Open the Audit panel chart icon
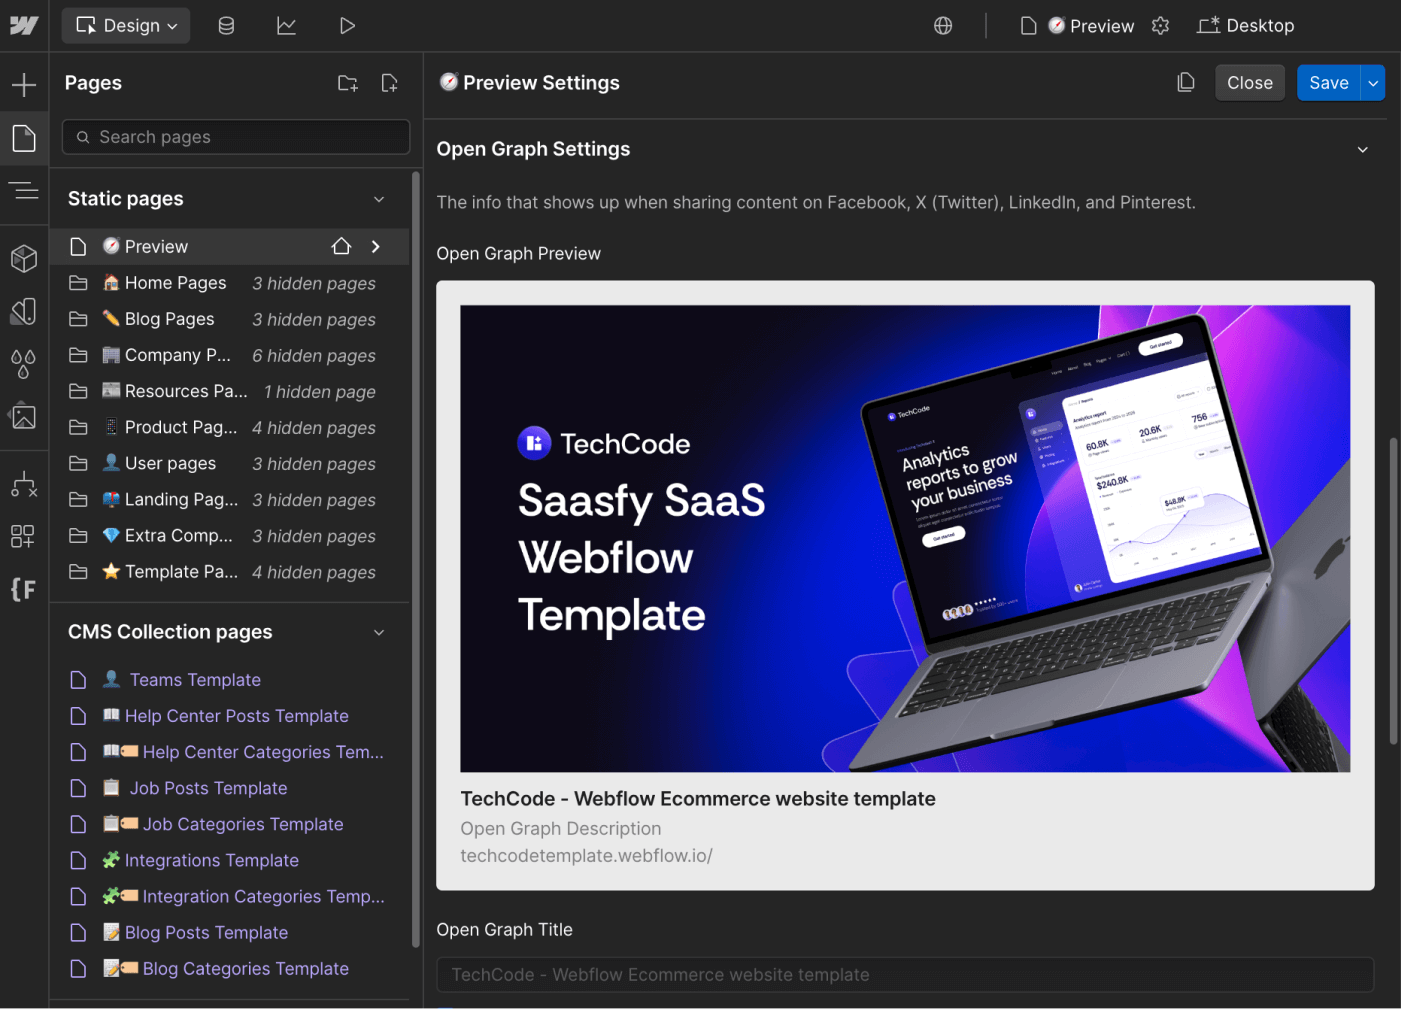 (287, 25)
